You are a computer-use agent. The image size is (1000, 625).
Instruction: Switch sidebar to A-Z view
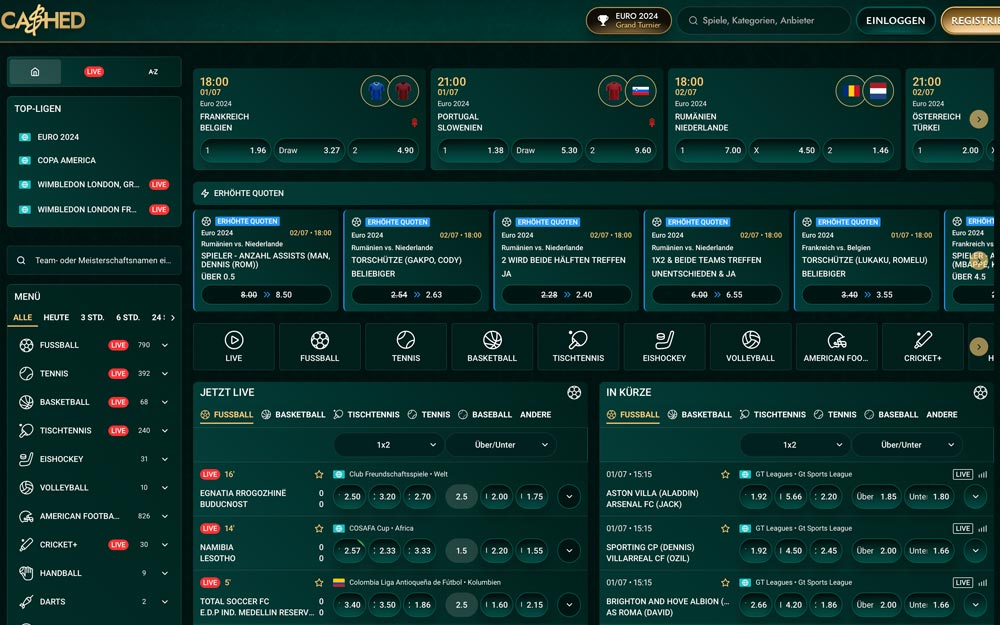pyautogui.click(x=153, y=72)
